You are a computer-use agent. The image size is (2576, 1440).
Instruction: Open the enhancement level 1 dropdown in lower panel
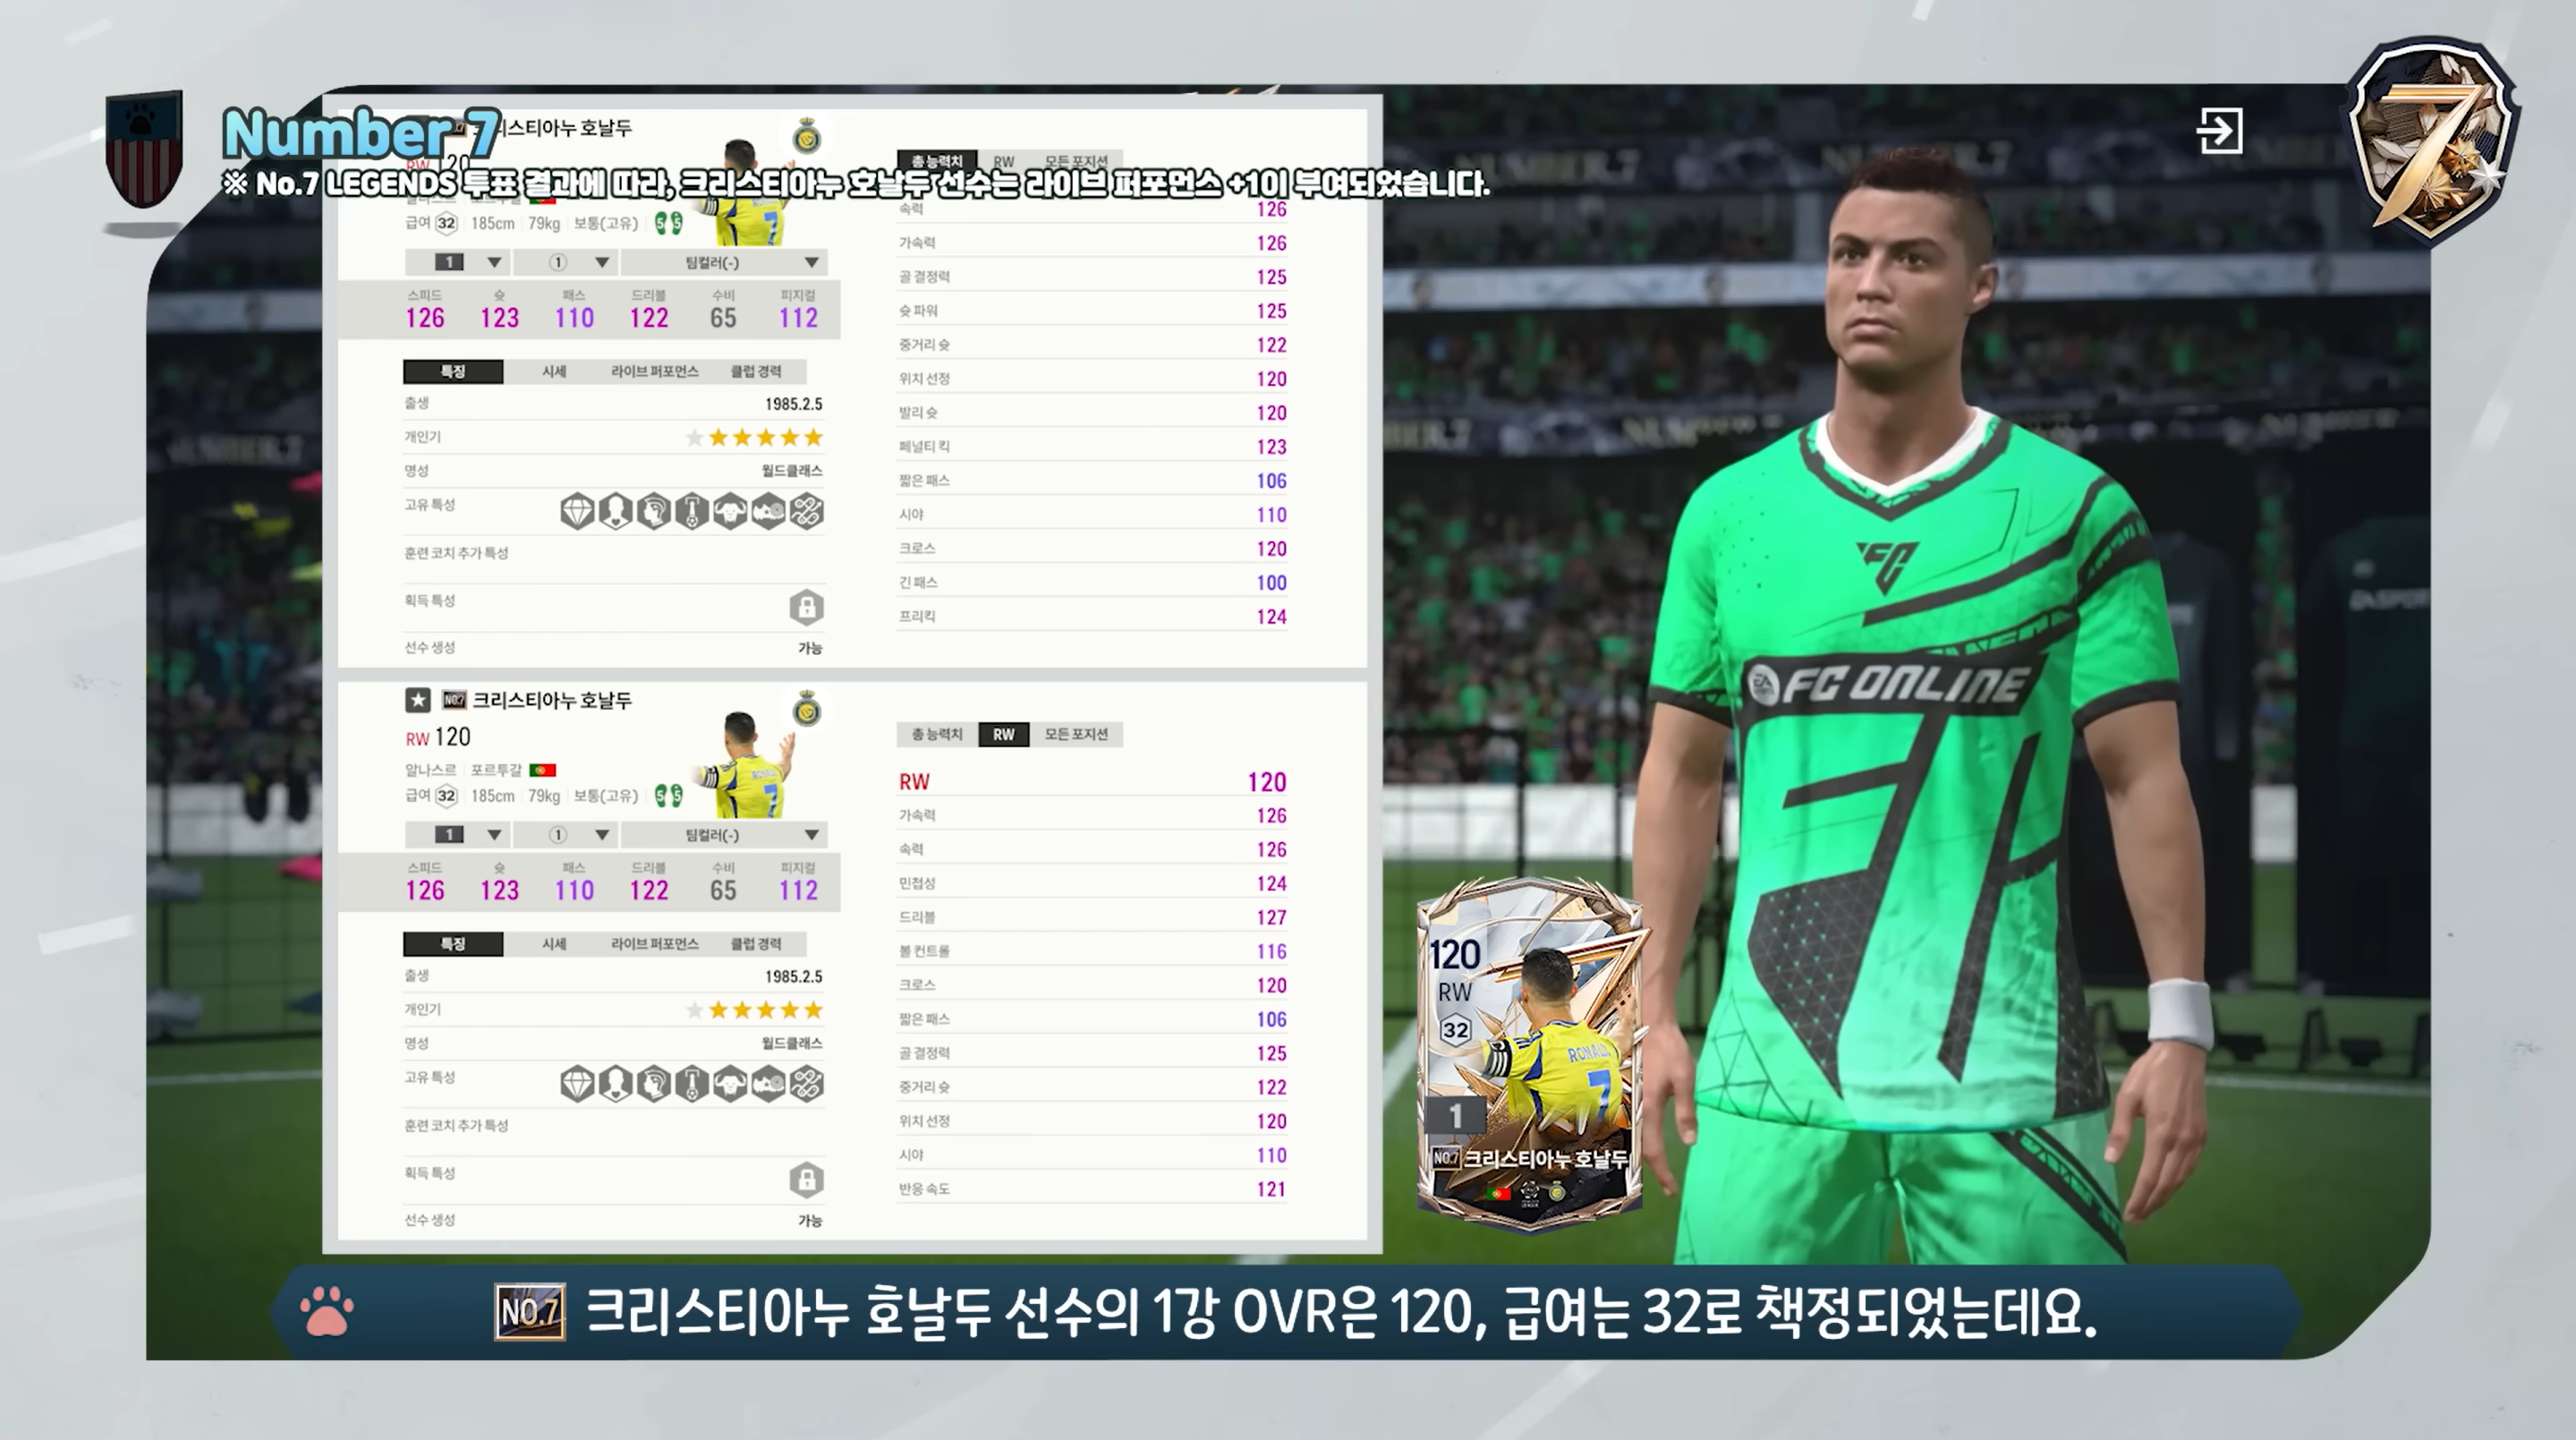click(x=458, y=835)
